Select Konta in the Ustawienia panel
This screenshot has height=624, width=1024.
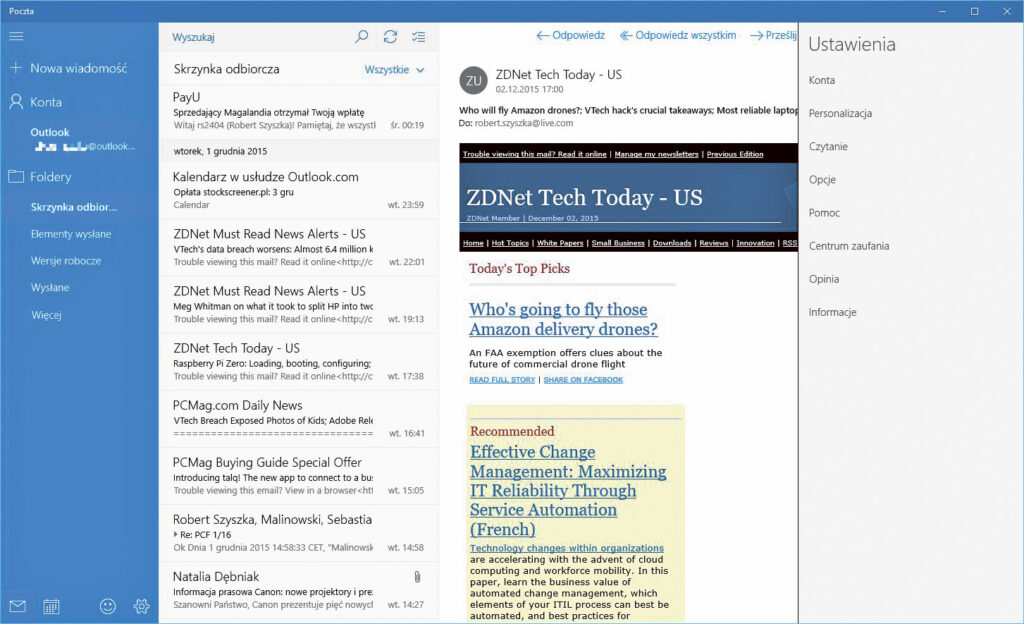click(x=822, y=81)
